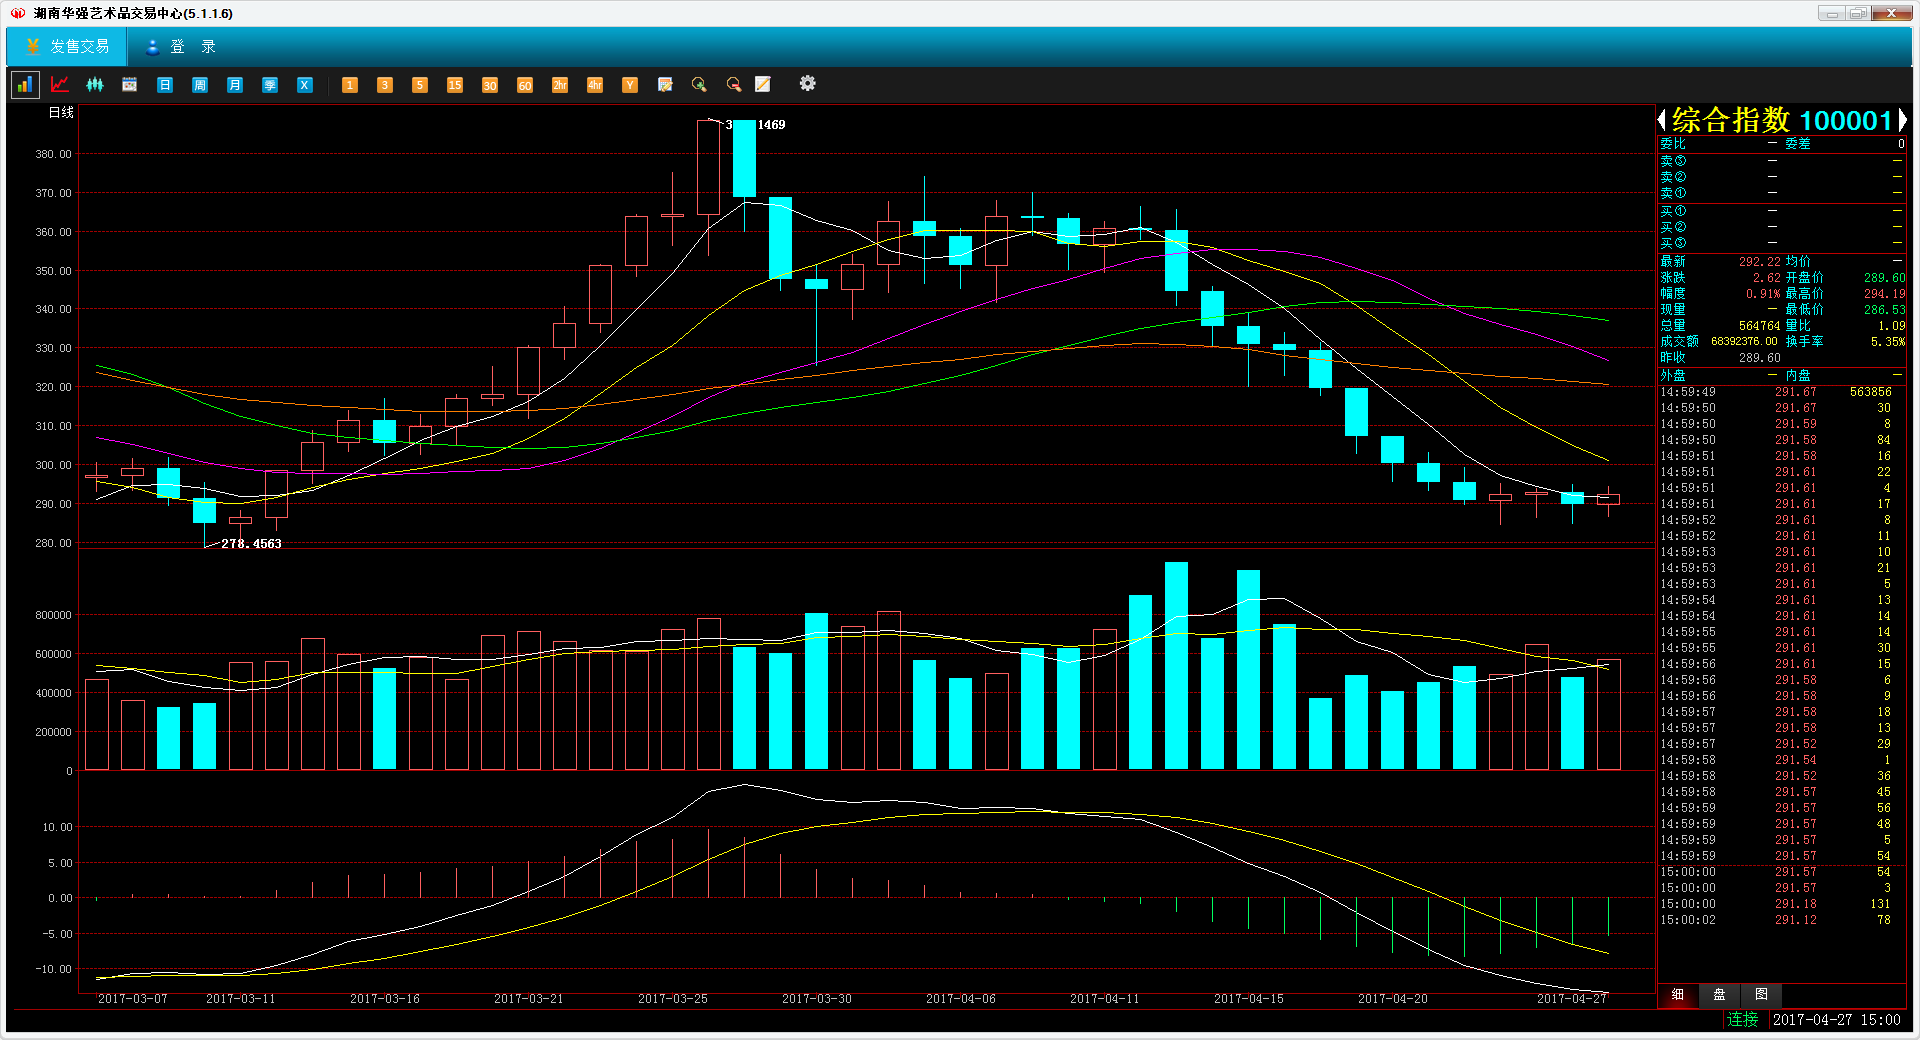Click the 登录 login menu item

pyautogui.click(x=181, y=47)
